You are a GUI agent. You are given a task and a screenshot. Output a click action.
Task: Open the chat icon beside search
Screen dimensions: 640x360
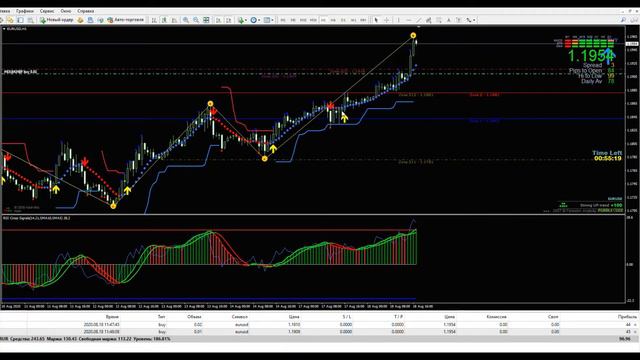634,20
